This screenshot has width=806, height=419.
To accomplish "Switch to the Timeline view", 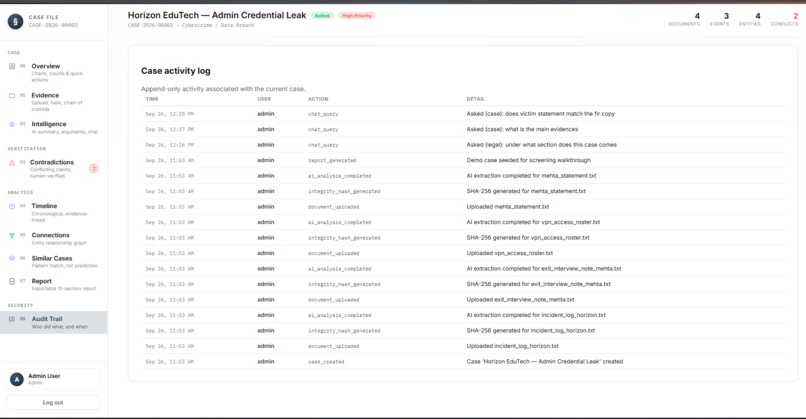I will [53, 212].
